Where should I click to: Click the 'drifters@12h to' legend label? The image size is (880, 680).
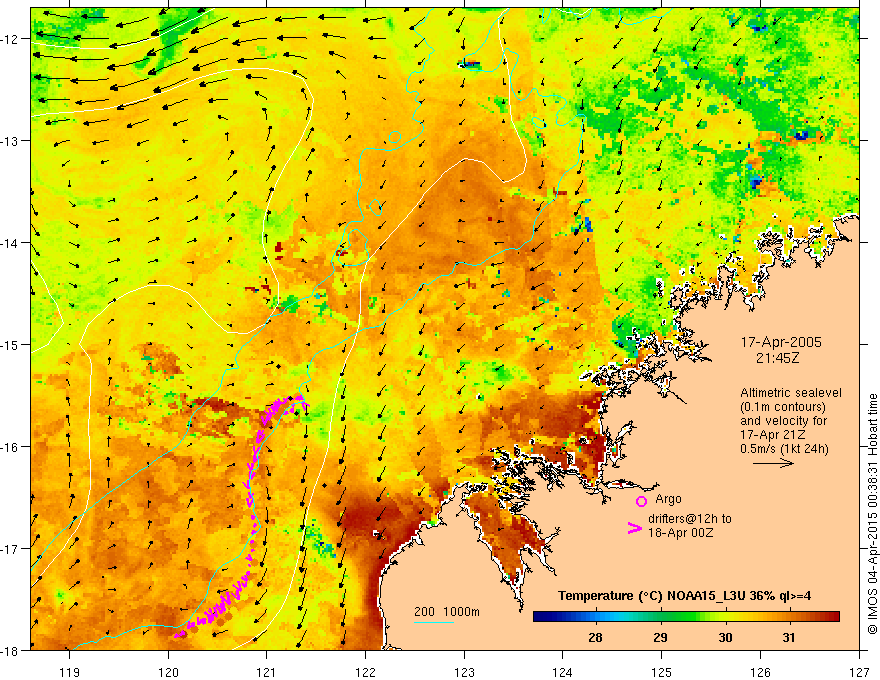coord(690,519)
